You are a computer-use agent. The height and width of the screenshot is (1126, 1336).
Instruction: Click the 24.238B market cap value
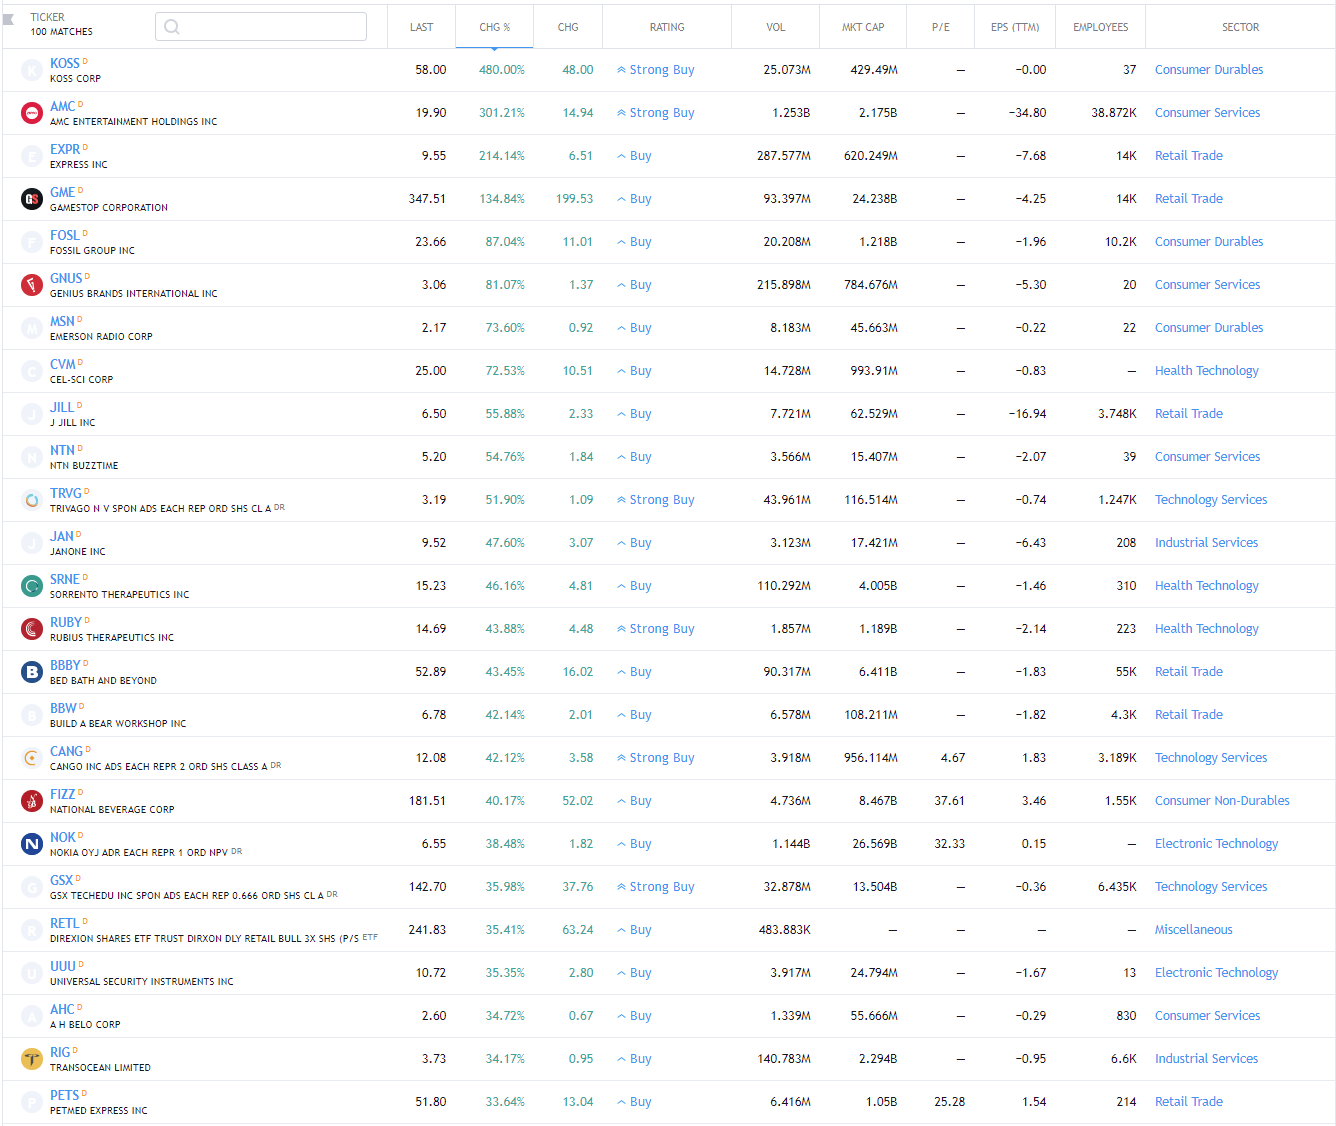click(874, 199)
